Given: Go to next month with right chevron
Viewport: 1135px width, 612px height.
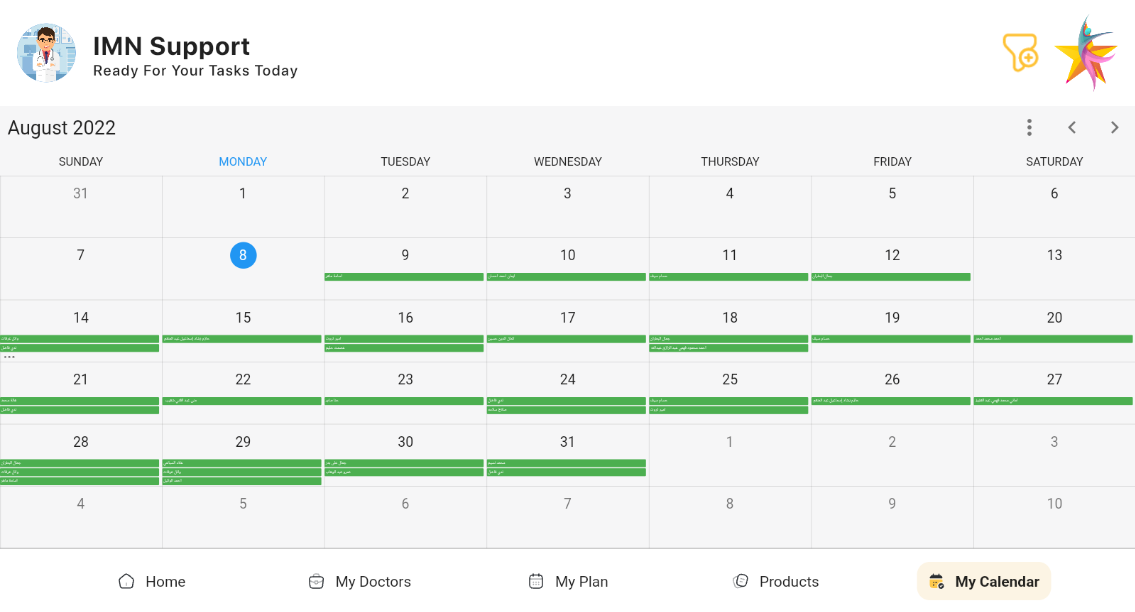Looking at the screenshot, I should [x=1115, y=127].
